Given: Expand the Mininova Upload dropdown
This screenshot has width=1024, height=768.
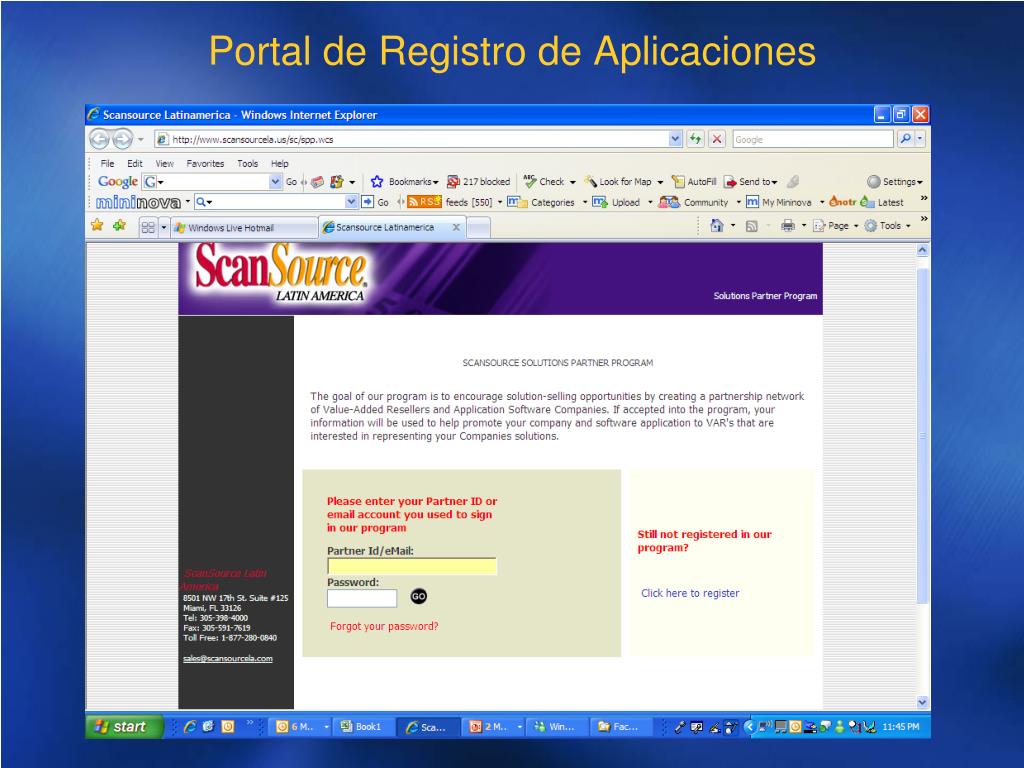Looking at the screenshot, I should [x=650, y=202].
